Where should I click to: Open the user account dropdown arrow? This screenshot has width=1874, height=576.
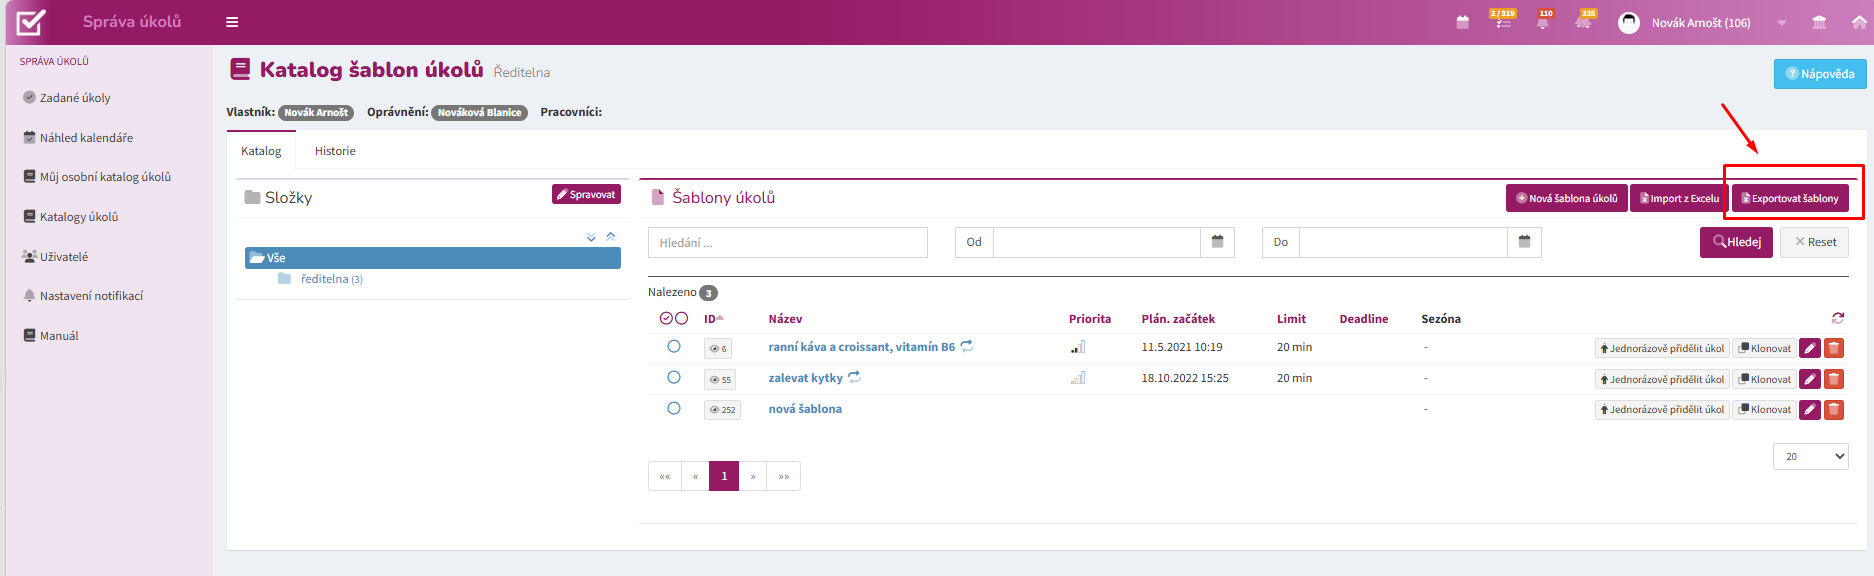point(1782,23)
